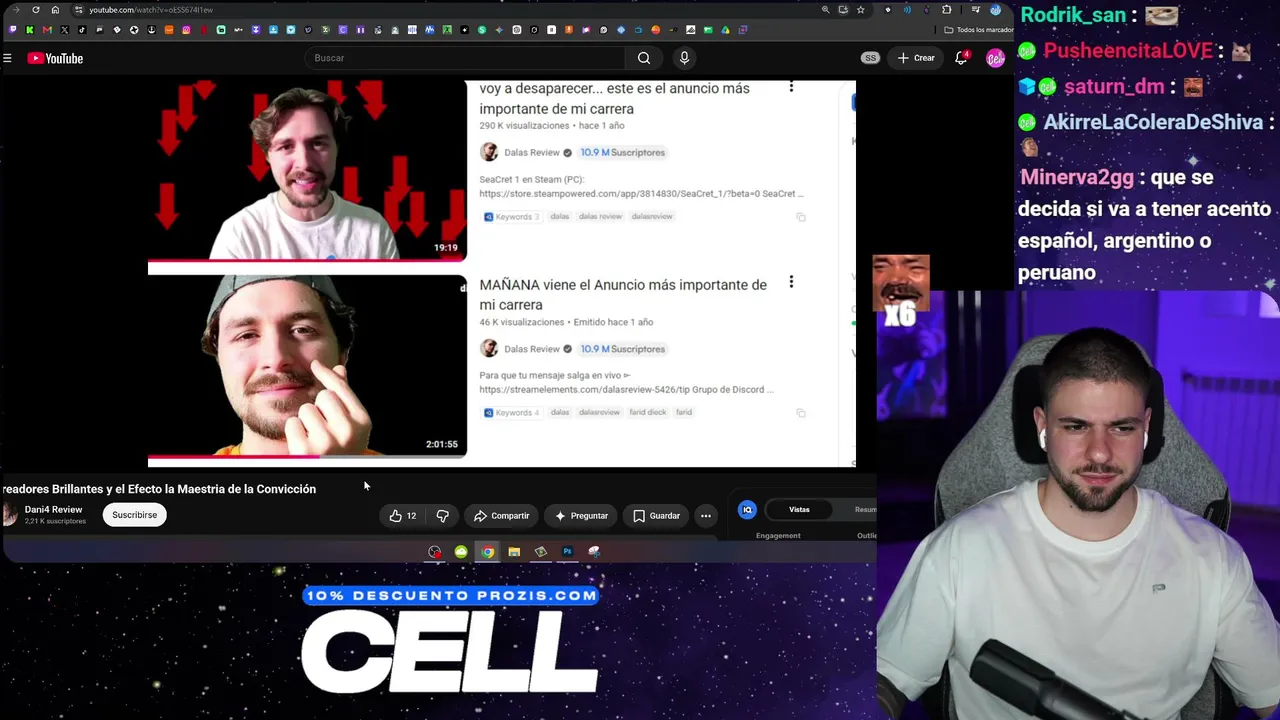Open the account avatar menu
The height and width of the screenshot is (720, 1280).
coord(995,58)
